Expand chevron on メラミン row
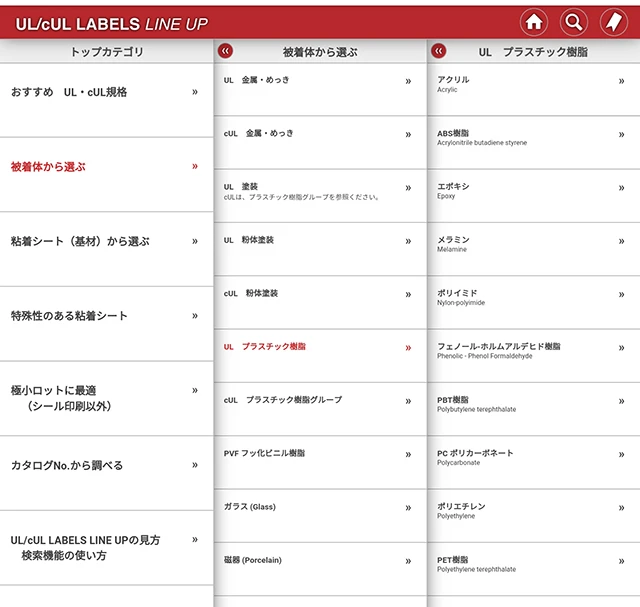Viewport: 640px width, 607px height. (621, 241)
